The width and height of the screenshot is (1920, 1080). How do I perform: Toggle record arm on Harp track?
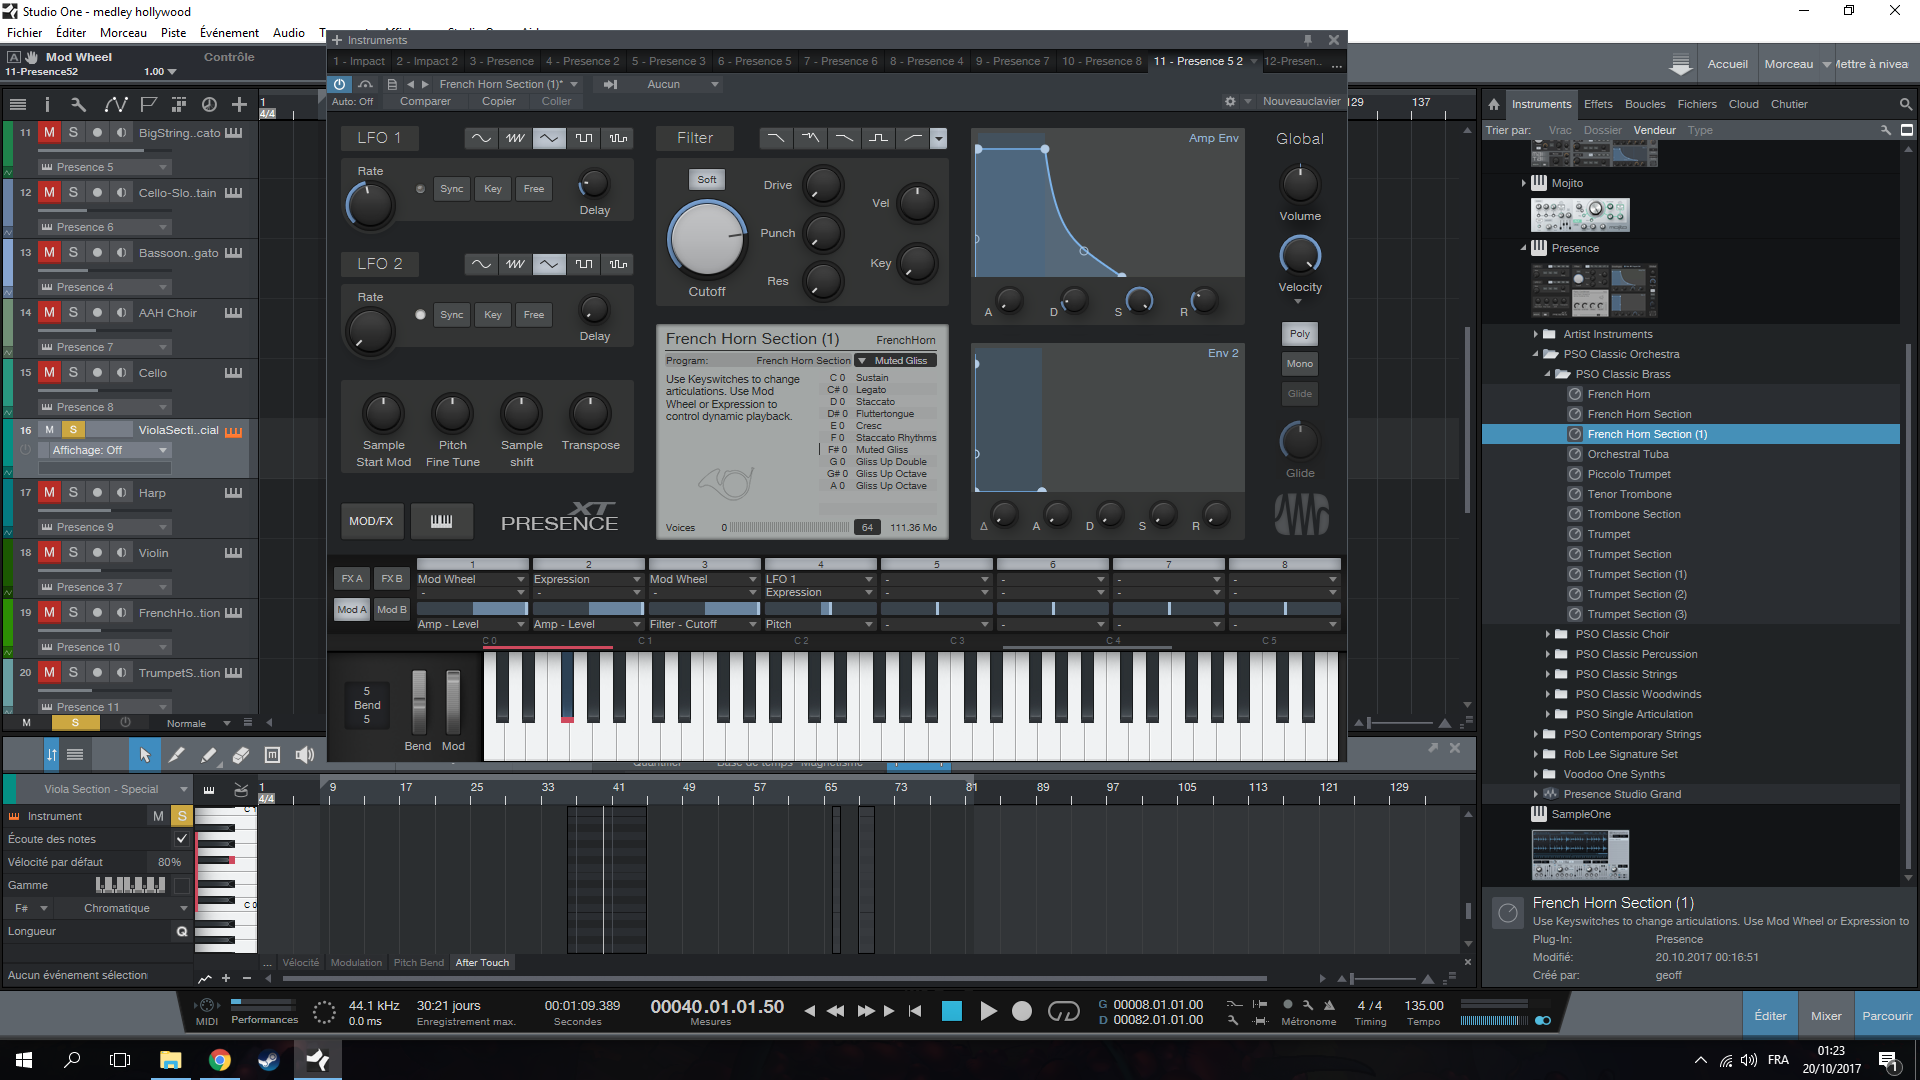click(x=97, y=492)
